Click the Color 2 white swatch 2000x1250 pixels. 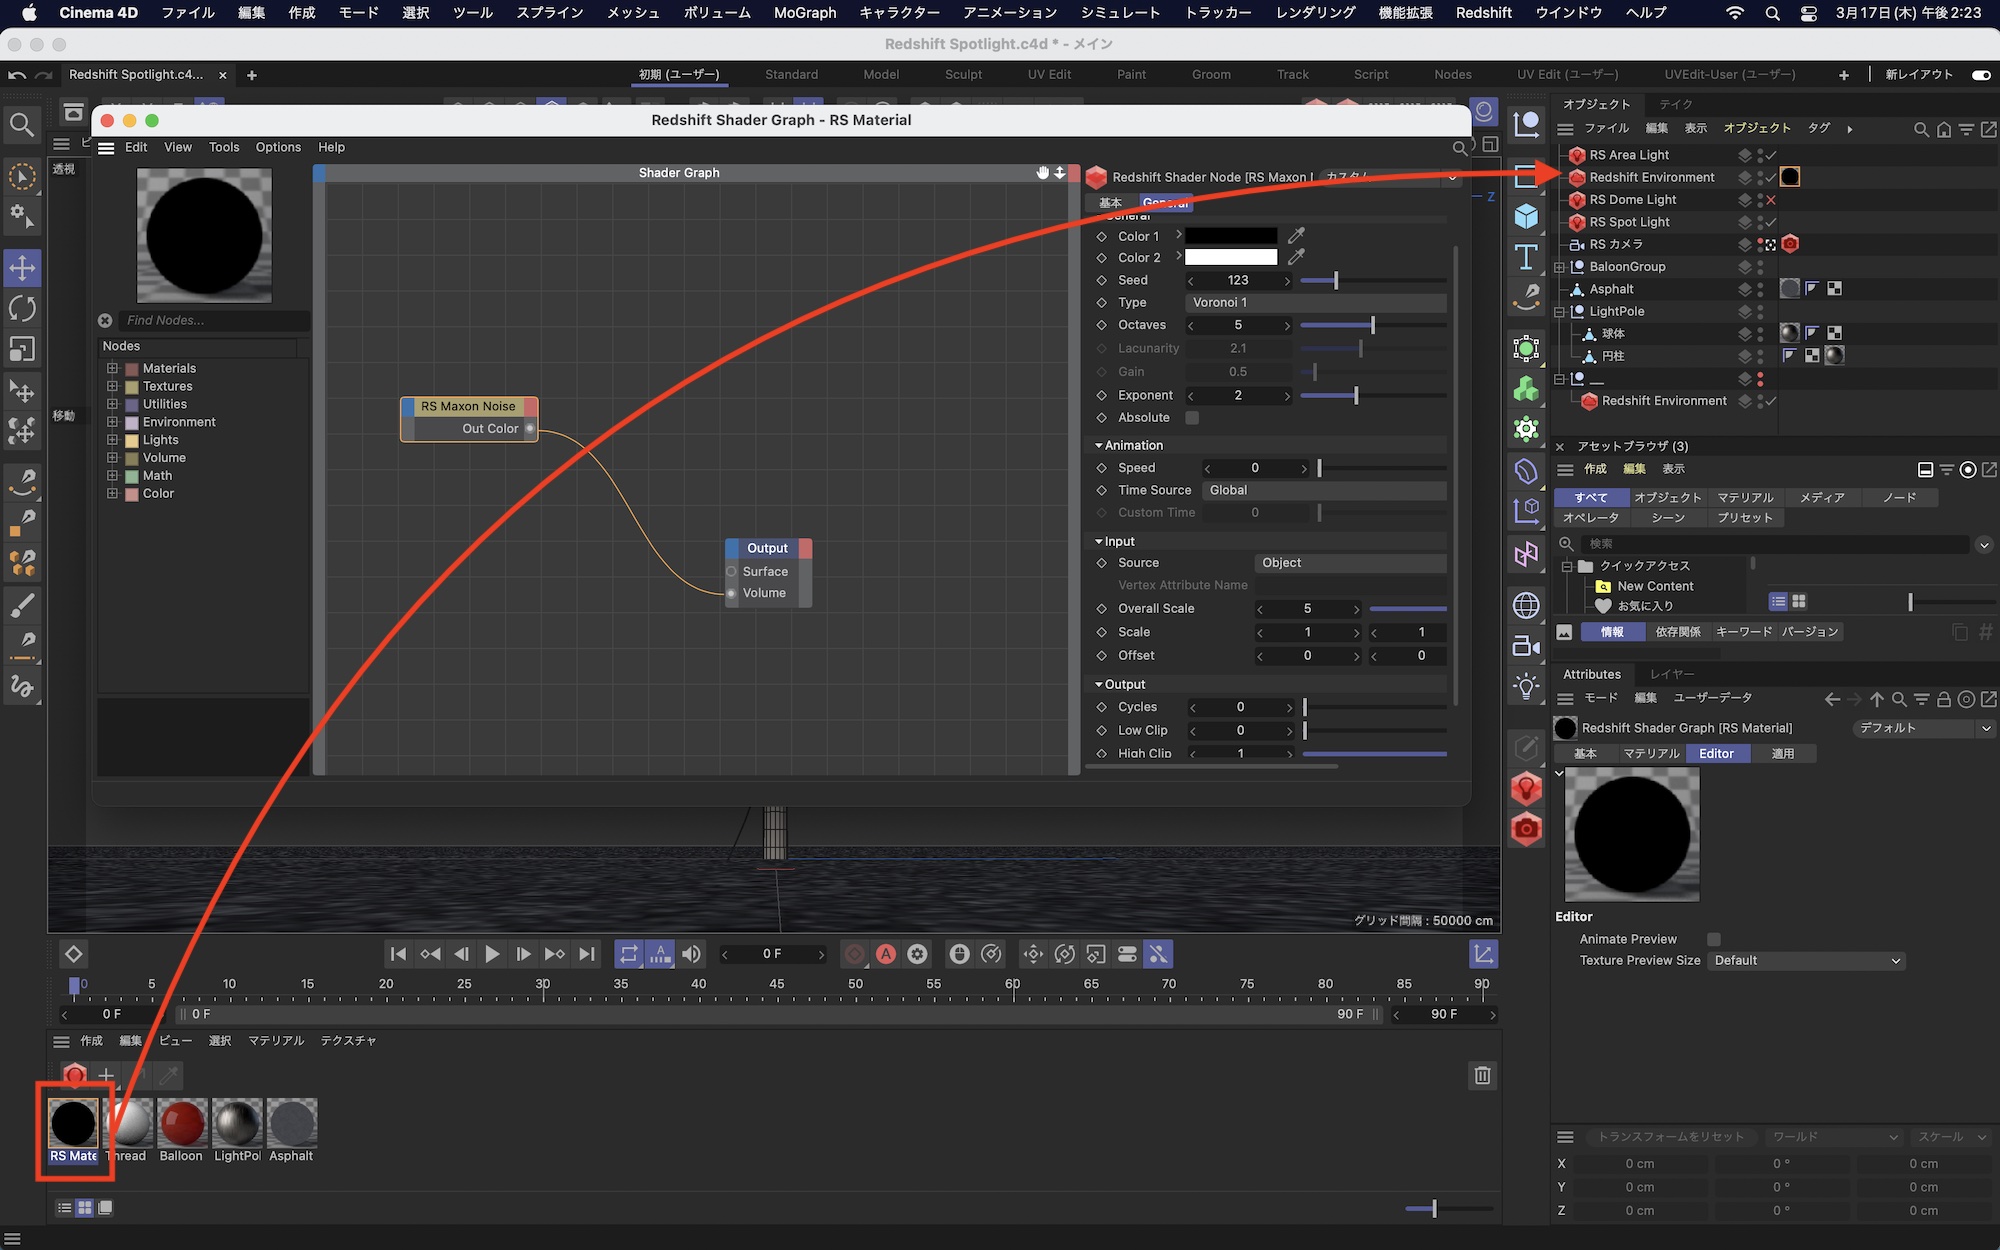tap(1231, 258)
